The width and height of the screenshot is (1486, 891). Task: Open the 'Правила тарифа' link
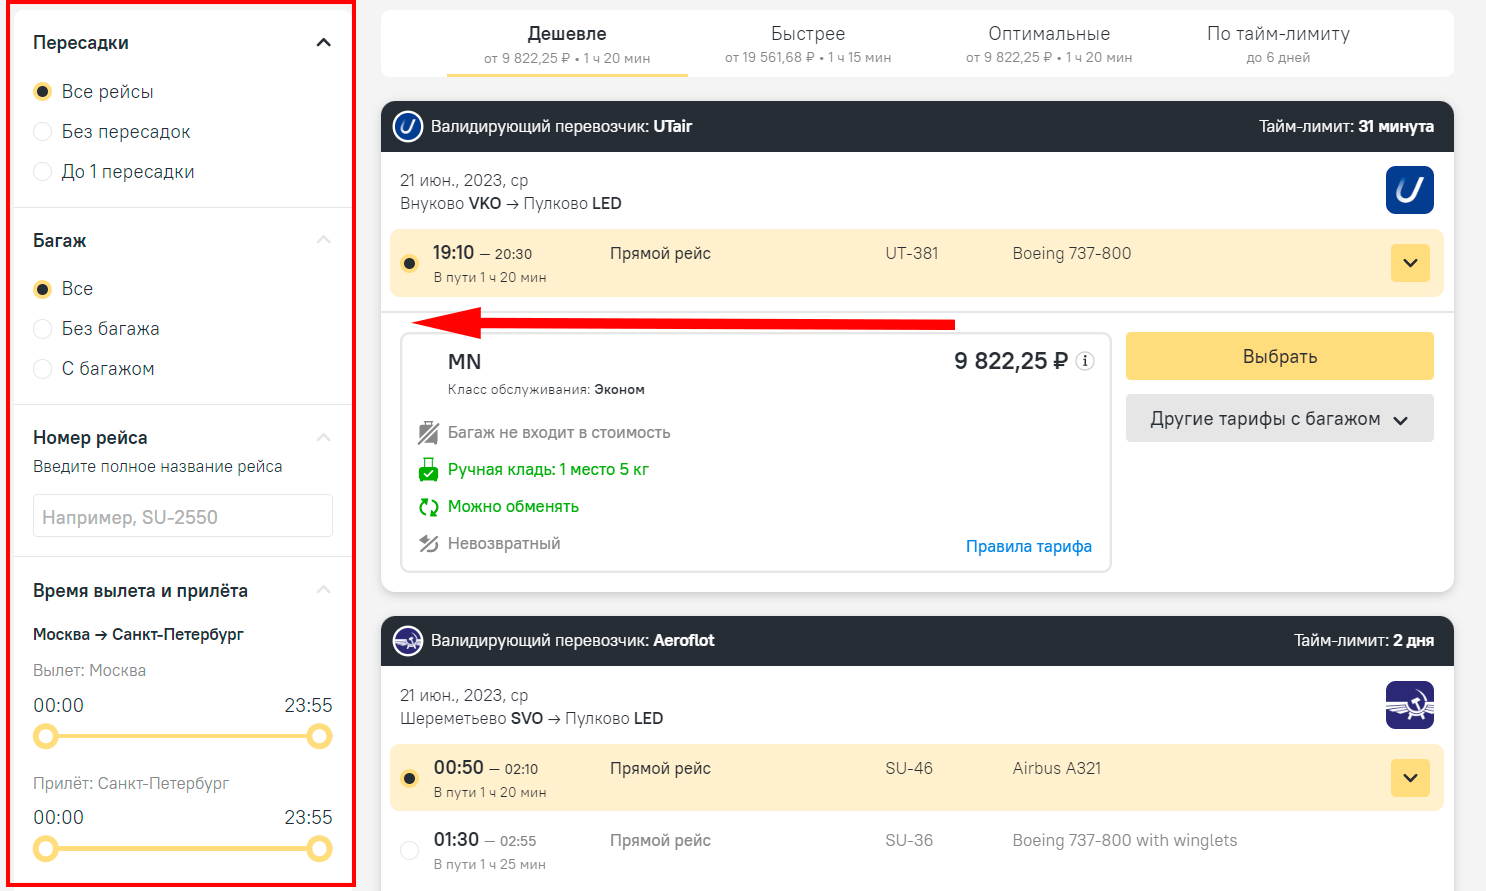tap(1028, 546)
